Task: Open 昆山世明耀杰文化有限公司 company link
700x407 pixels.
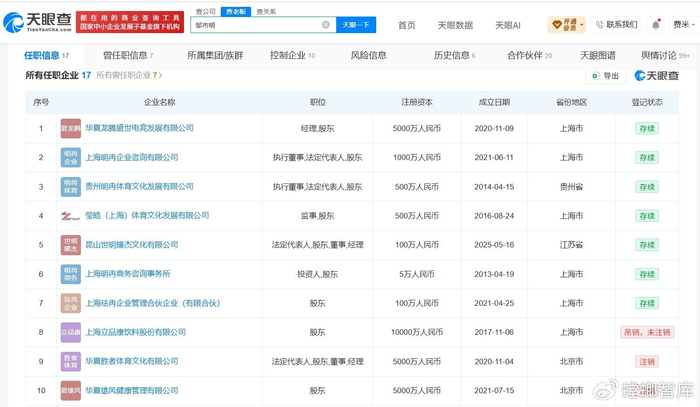Action: point(132,245)
